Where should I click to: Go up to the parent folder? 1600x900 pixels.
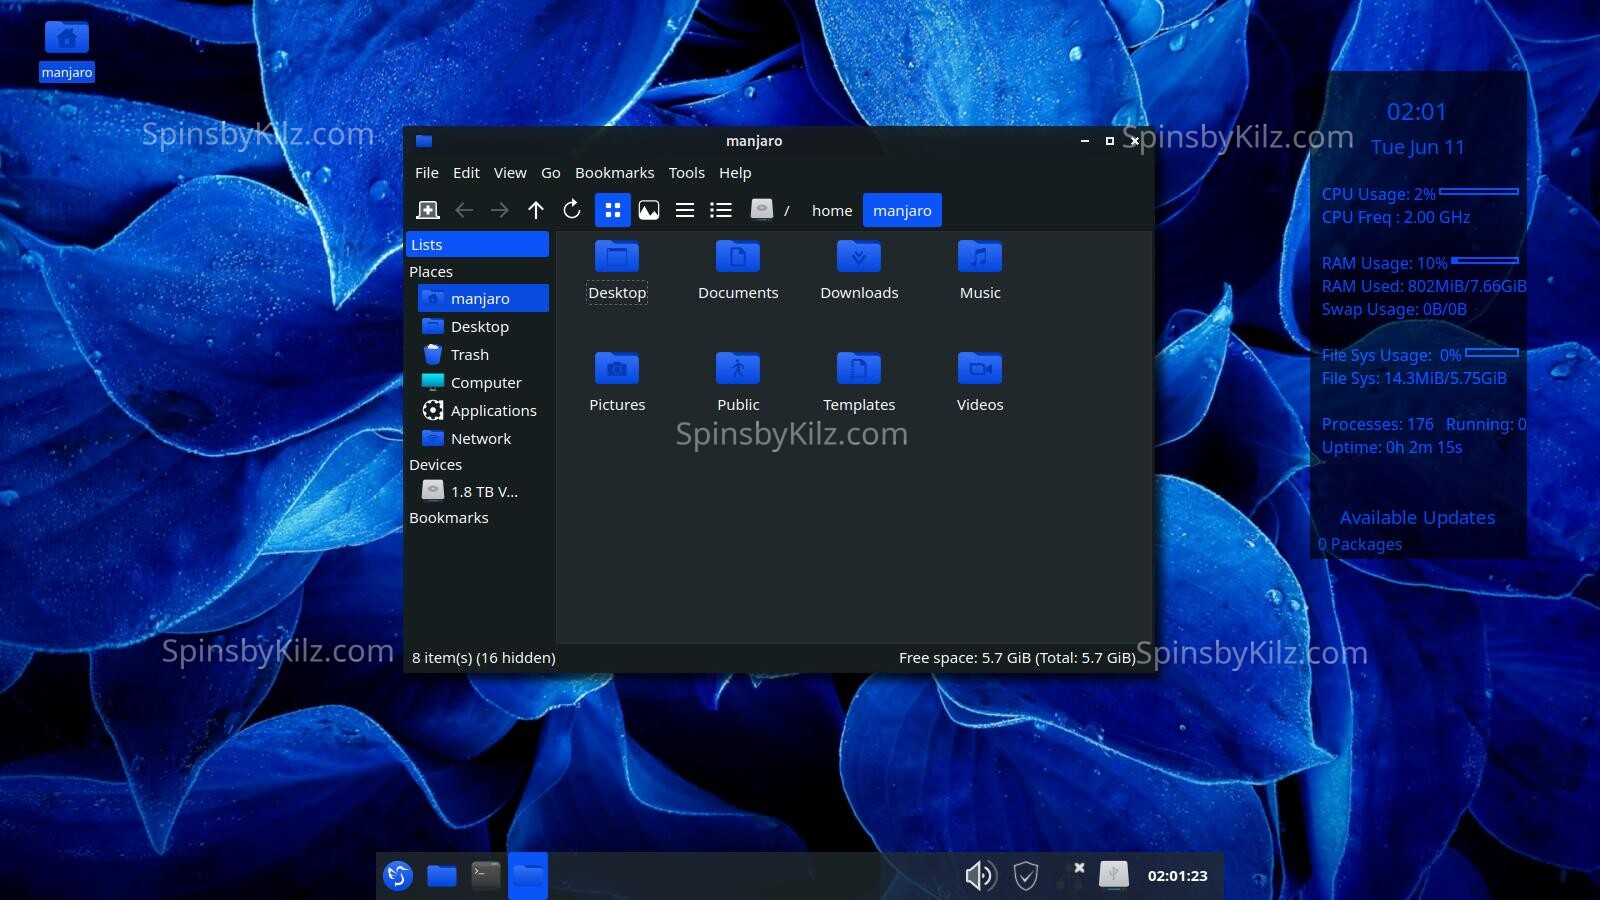536,210
